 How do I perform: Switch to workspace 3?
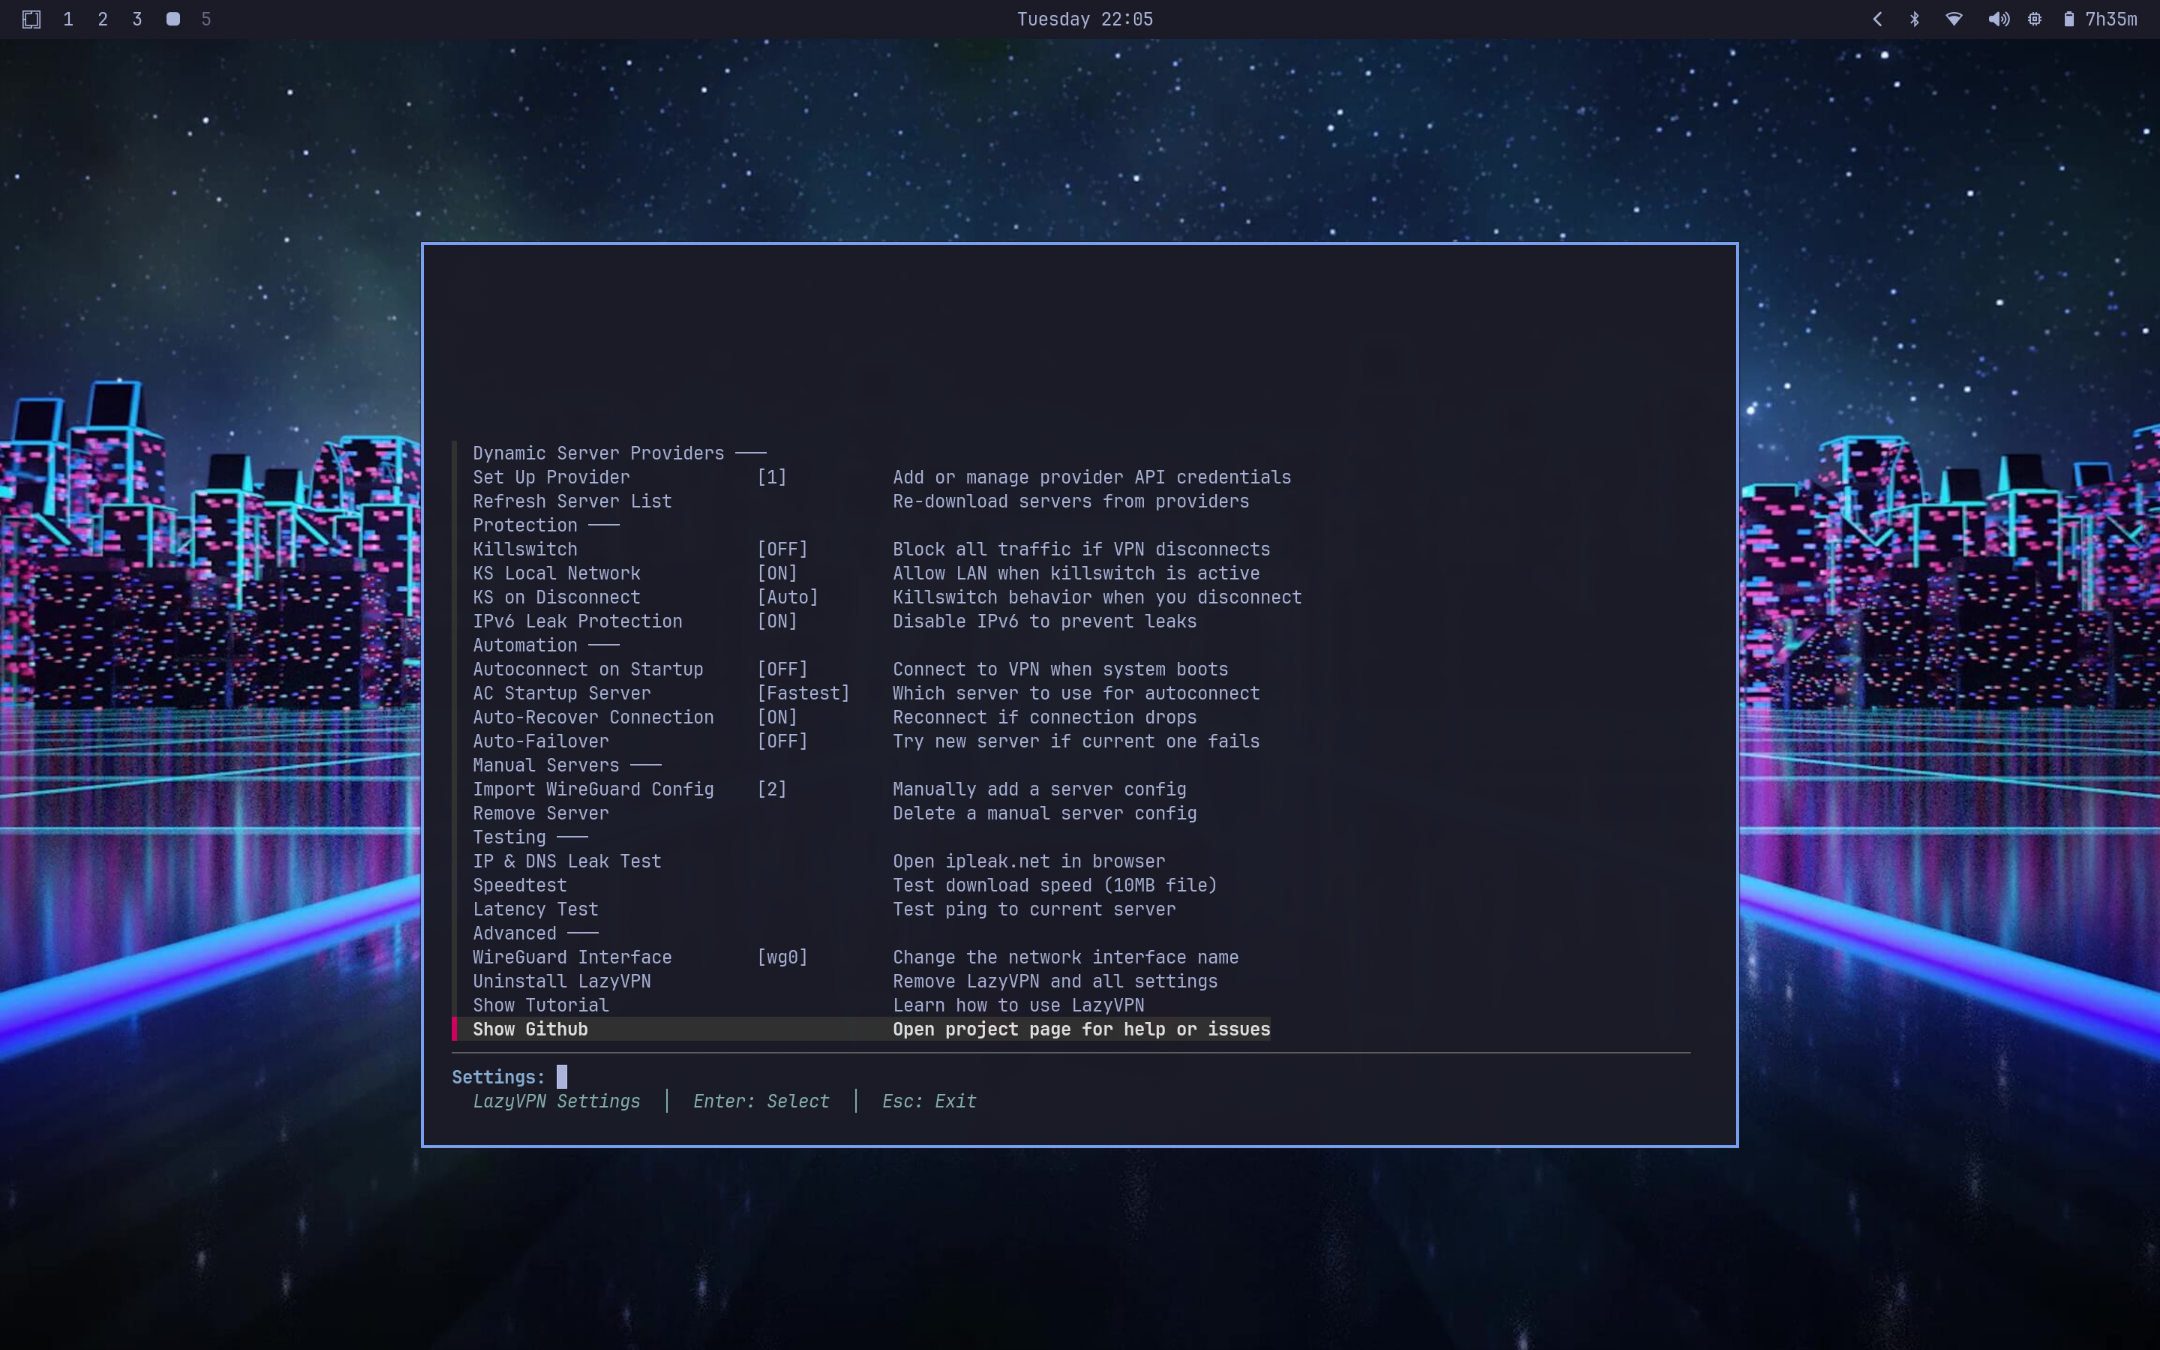[x=137, y=19]
